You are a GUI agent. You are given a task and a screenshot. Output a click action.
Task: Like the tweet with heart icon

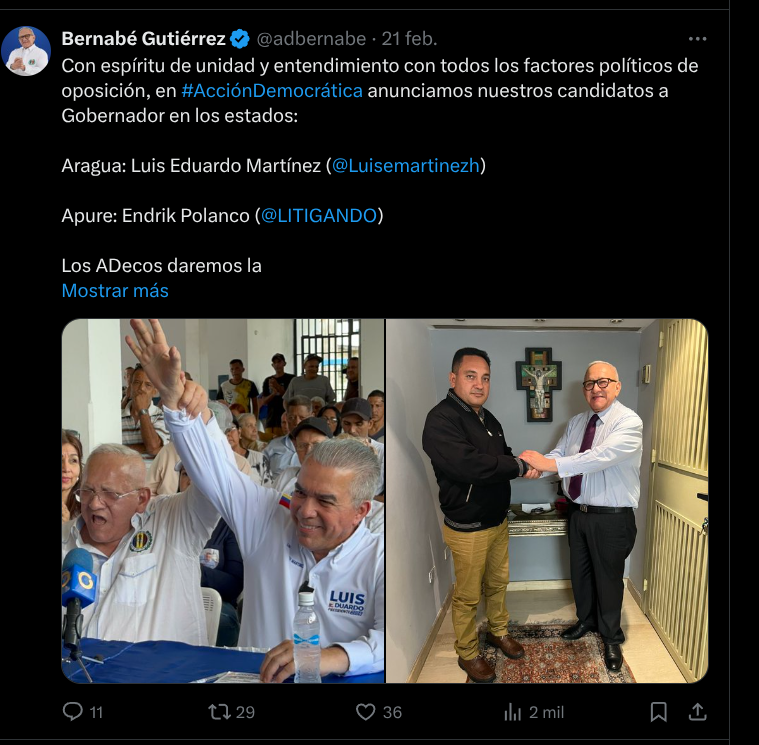(x=365, y=712)
